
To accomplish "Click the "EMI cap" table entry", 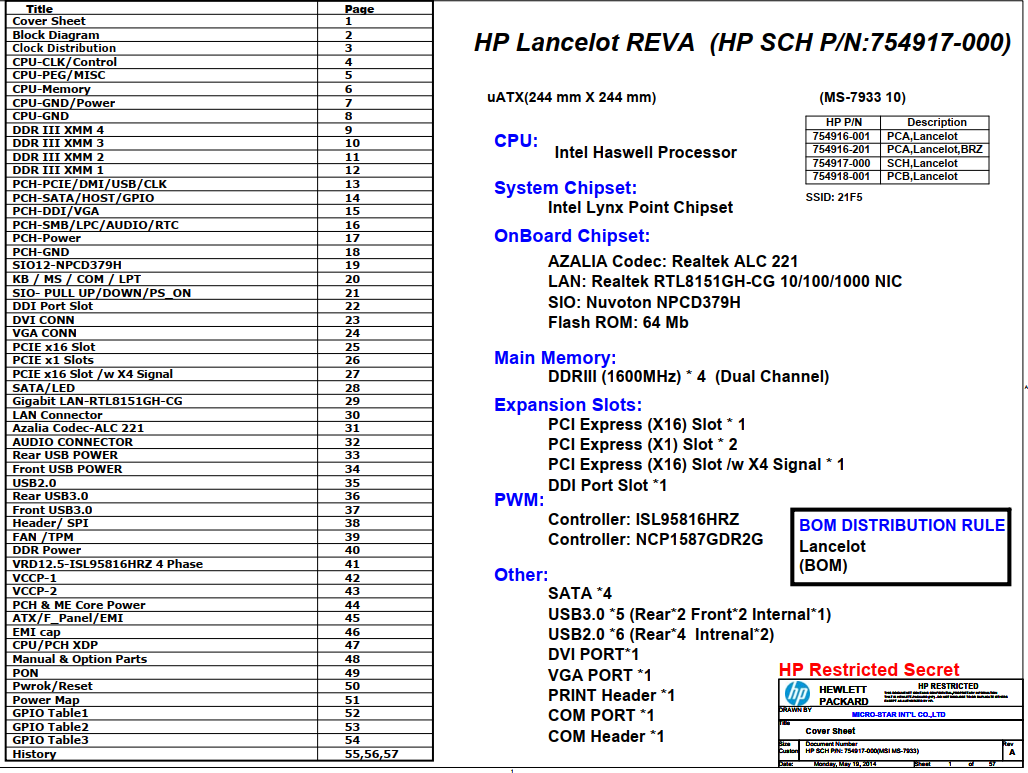I will point(36,631).
